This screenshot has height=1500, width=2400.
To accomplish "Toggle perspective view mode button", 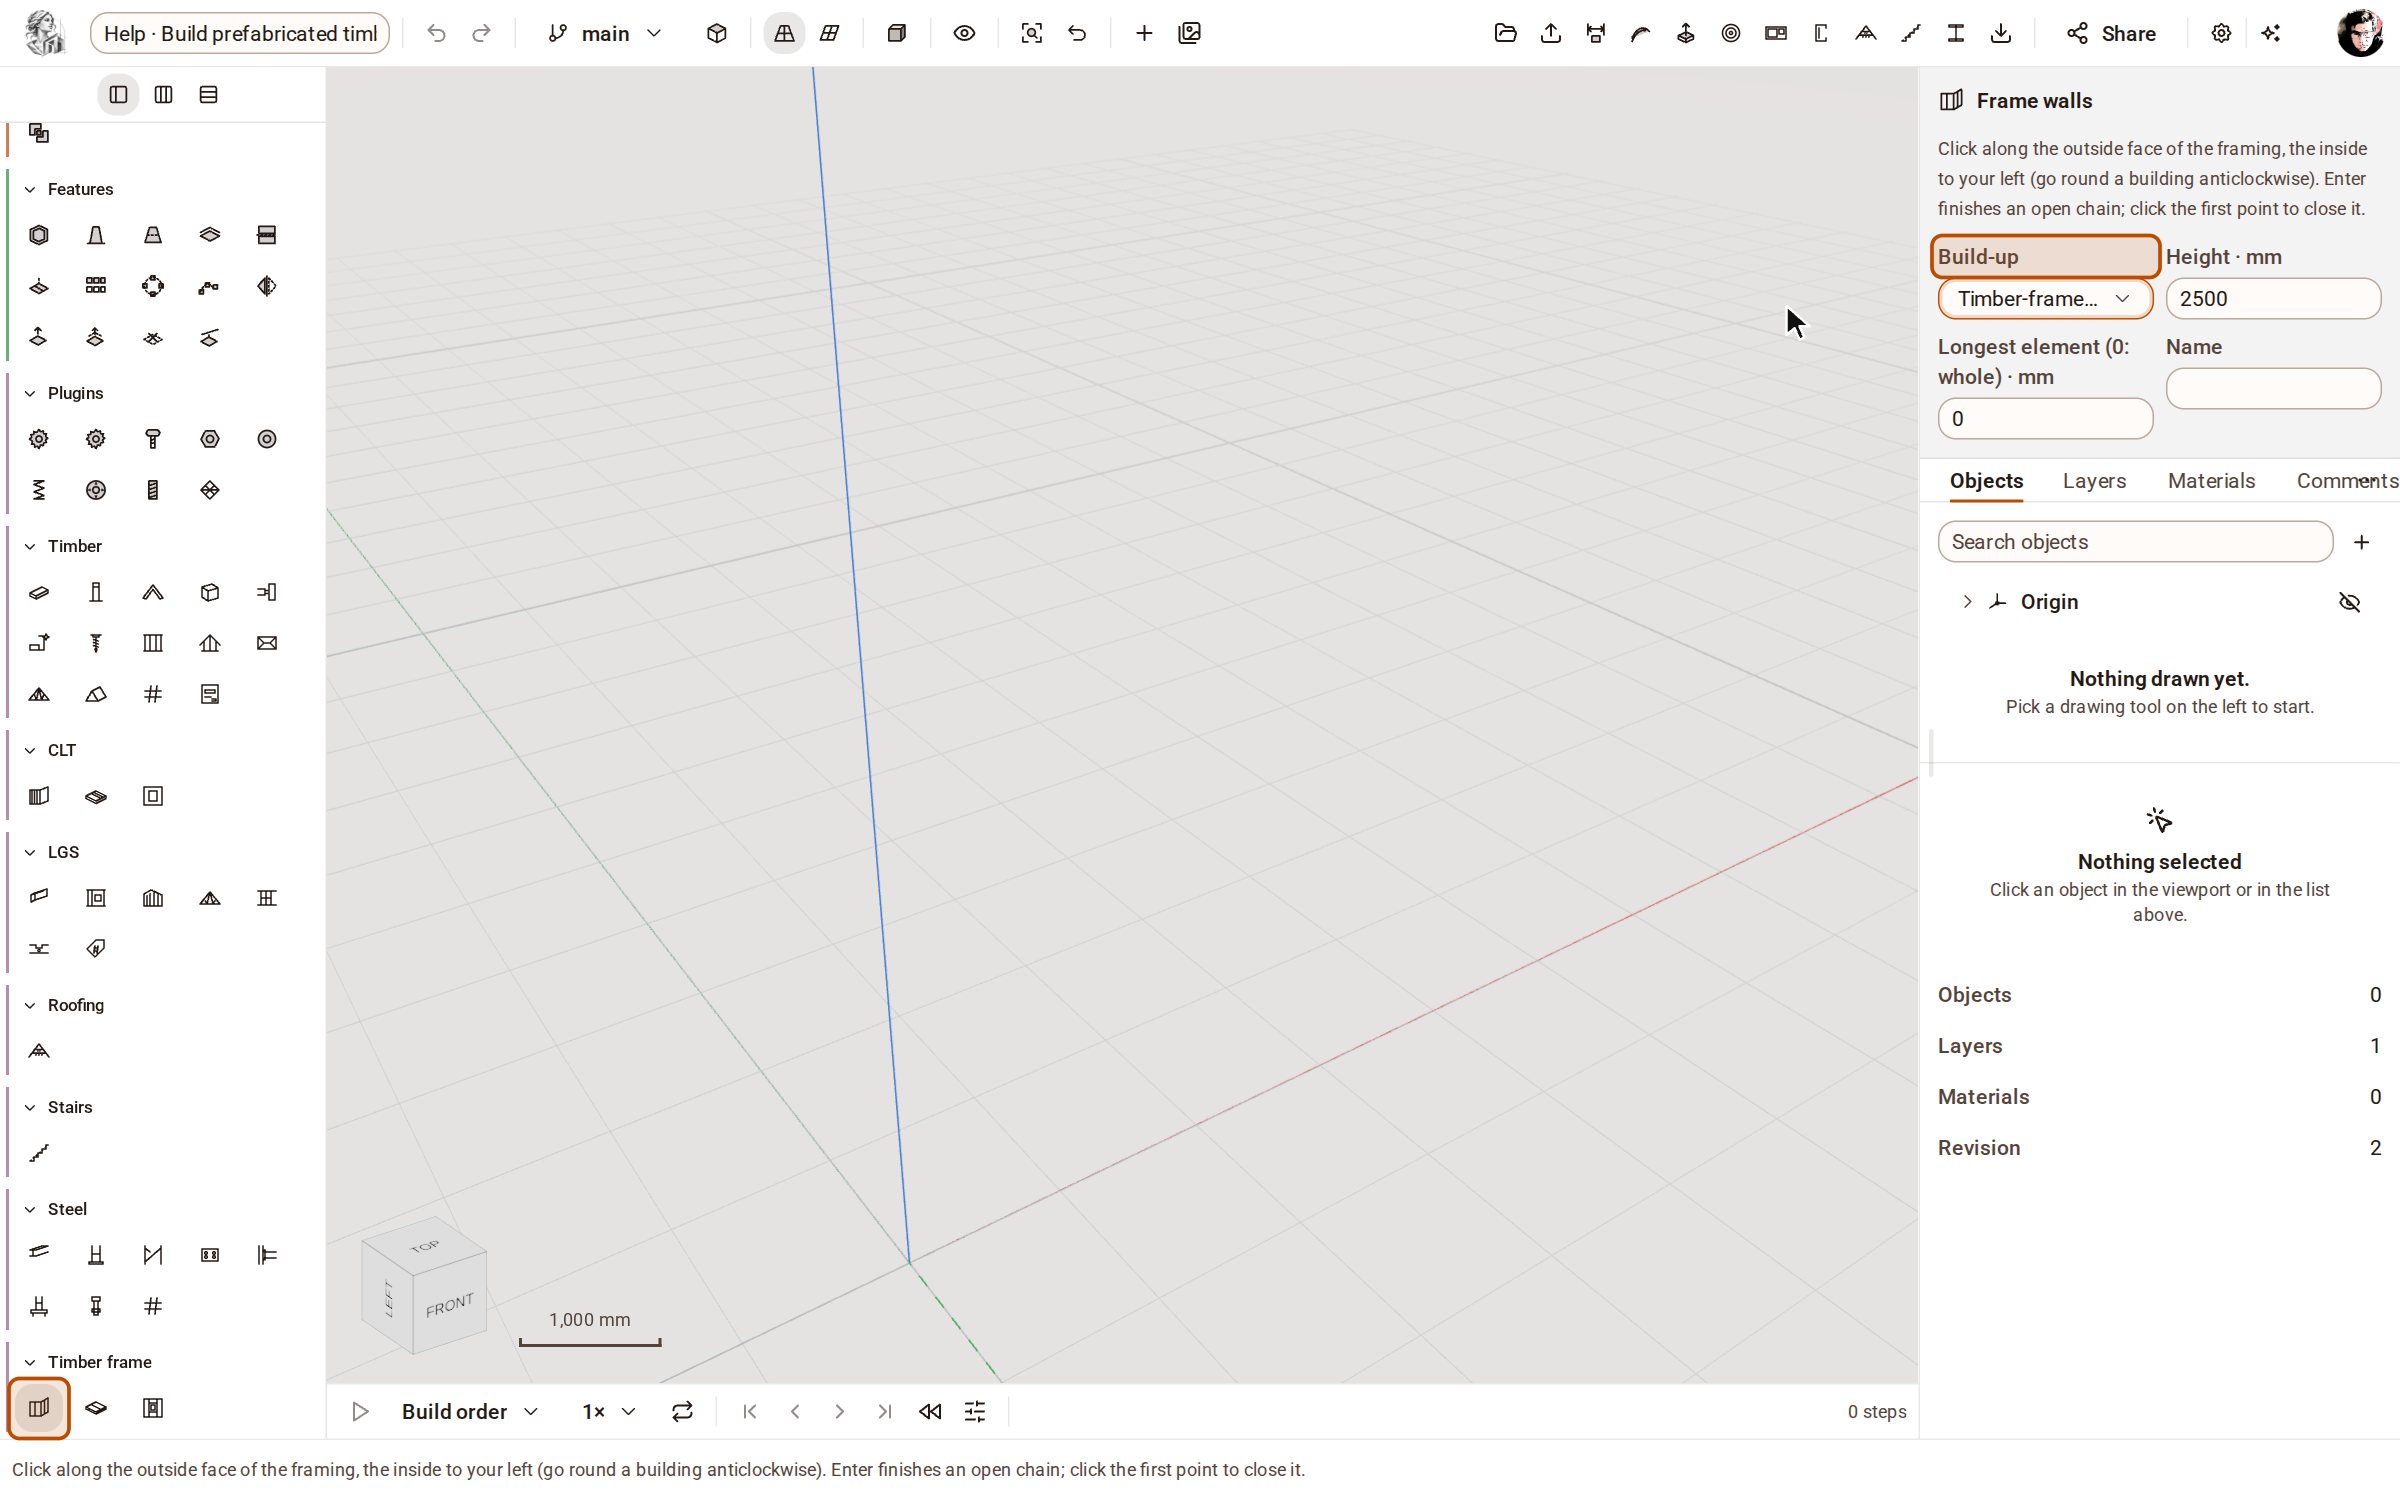I will (784, 33).
